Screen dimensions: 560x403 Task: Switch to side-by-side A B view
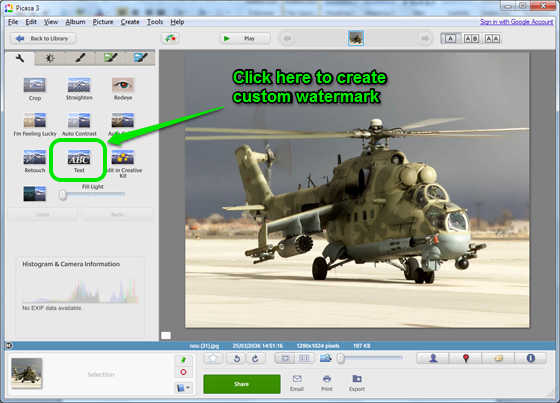[x=471, y=39]
